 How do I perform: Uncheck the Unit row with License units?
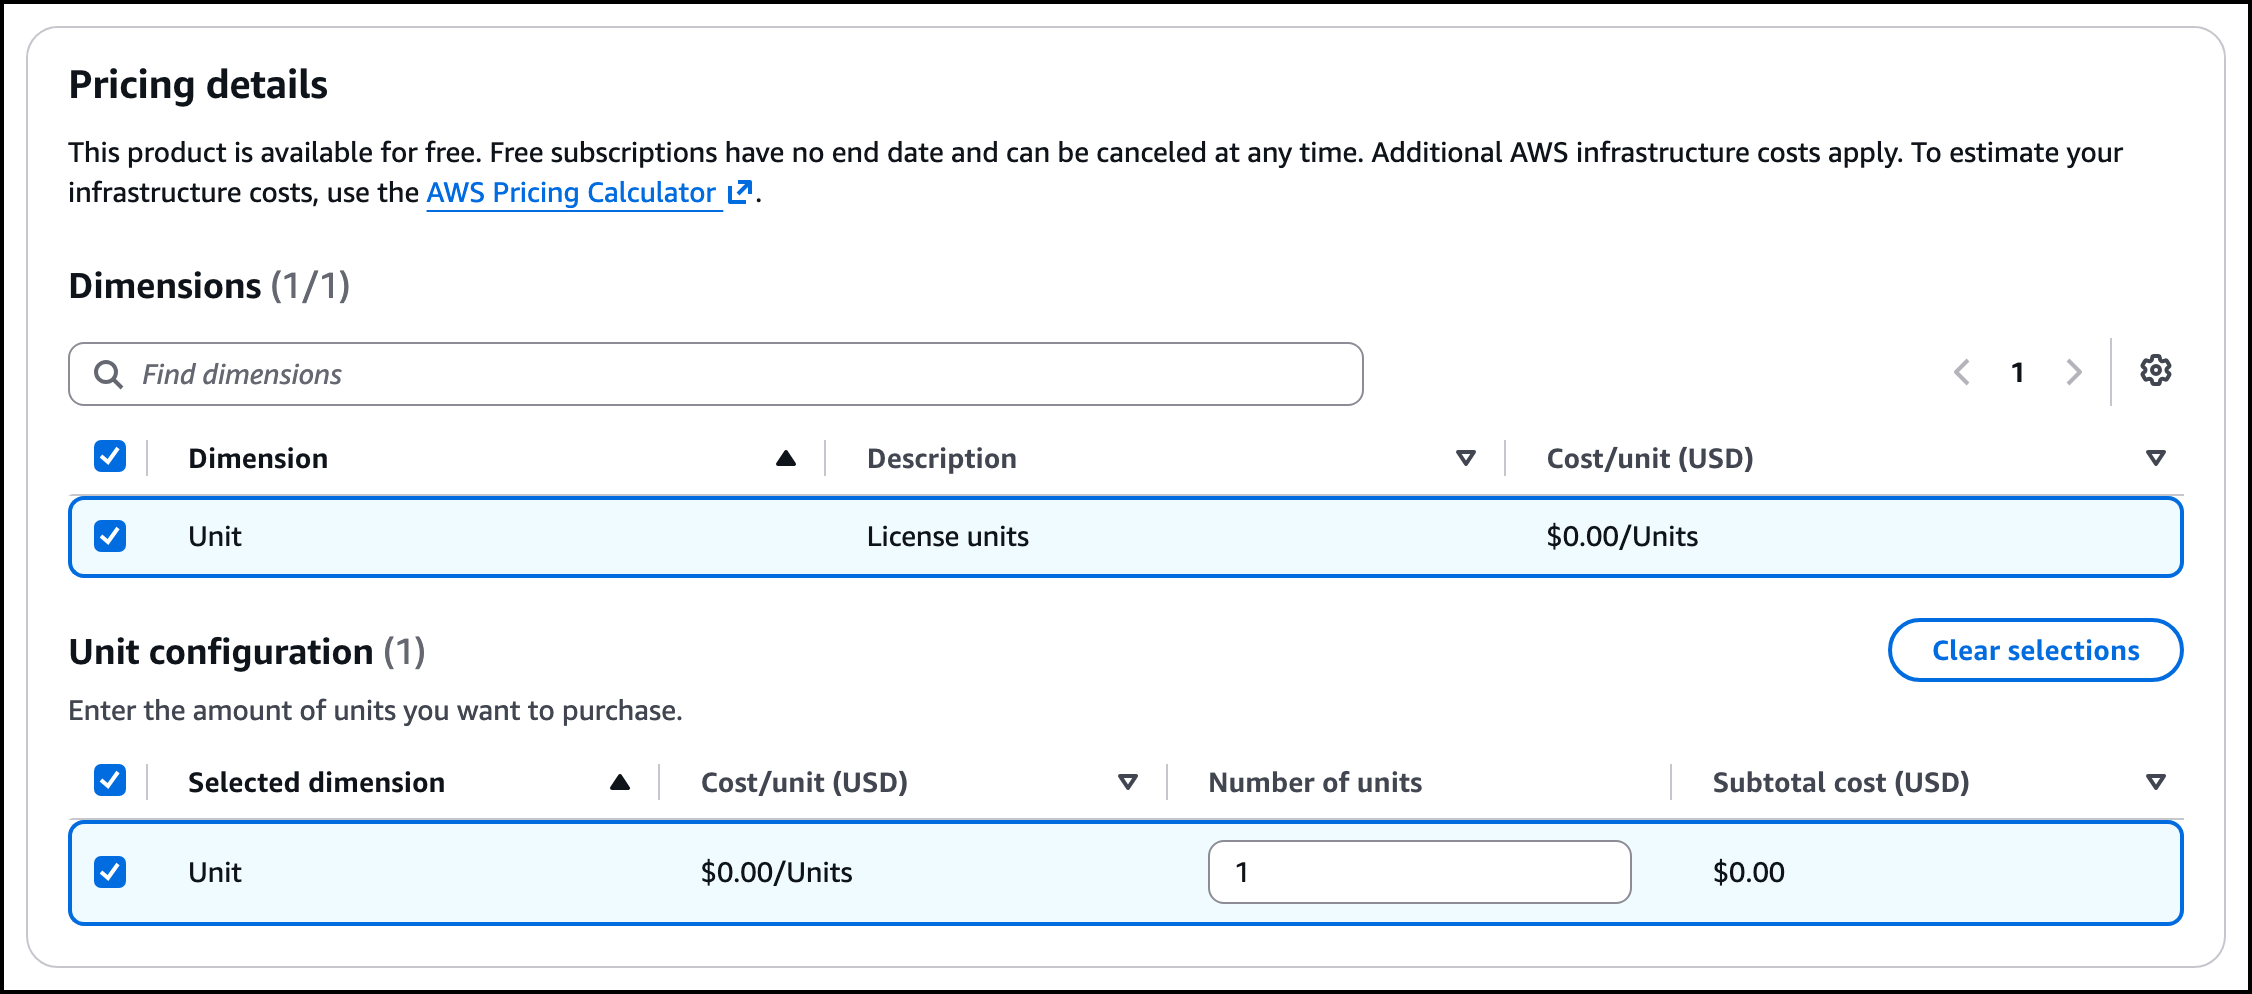(110, 536)
